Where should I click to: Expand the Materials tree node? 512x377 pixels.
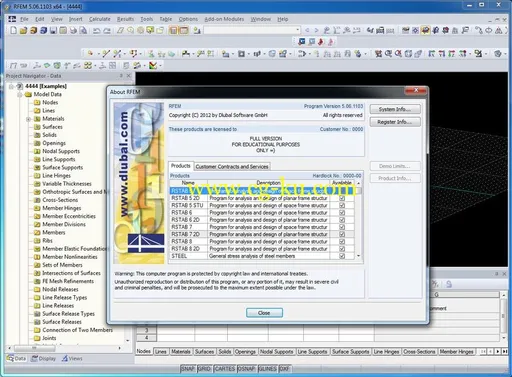coord(28,119)
